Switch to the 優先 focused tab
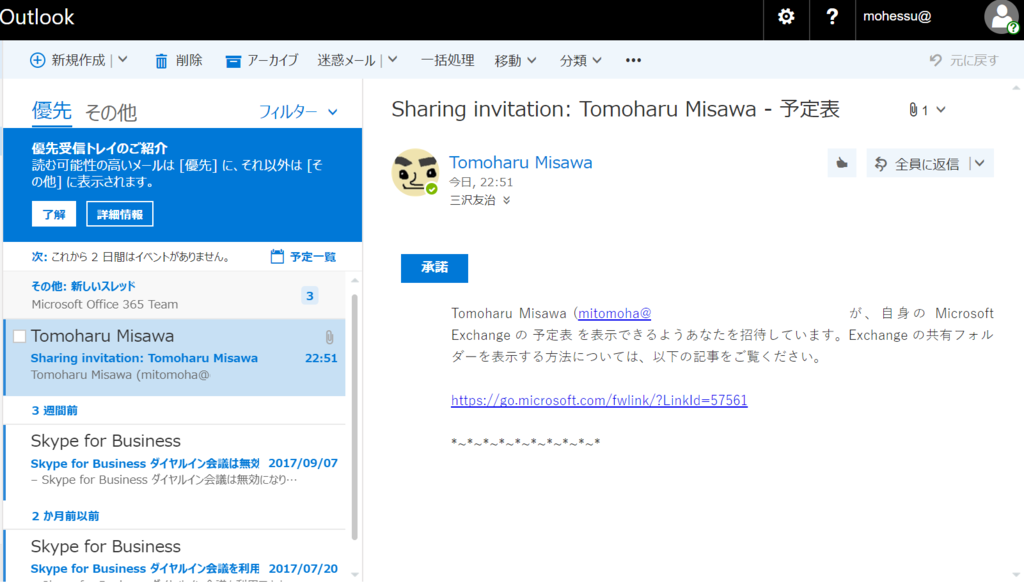Image resolution: width=1024 pixels, height=583 pixels. pos(52,111)
